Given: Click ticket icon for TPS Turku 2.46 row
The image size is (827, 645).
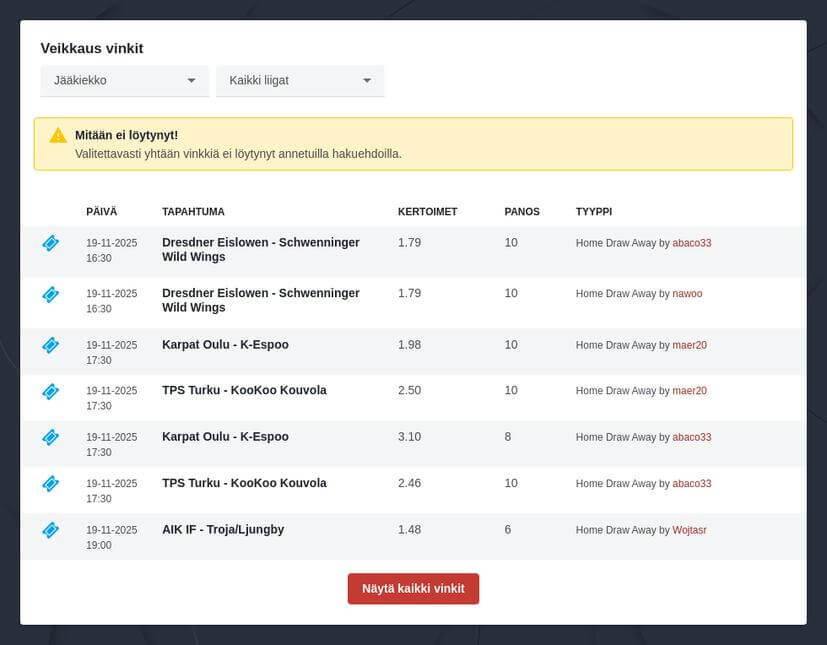Looking at the screenshot, I should (x=50, y=483).
